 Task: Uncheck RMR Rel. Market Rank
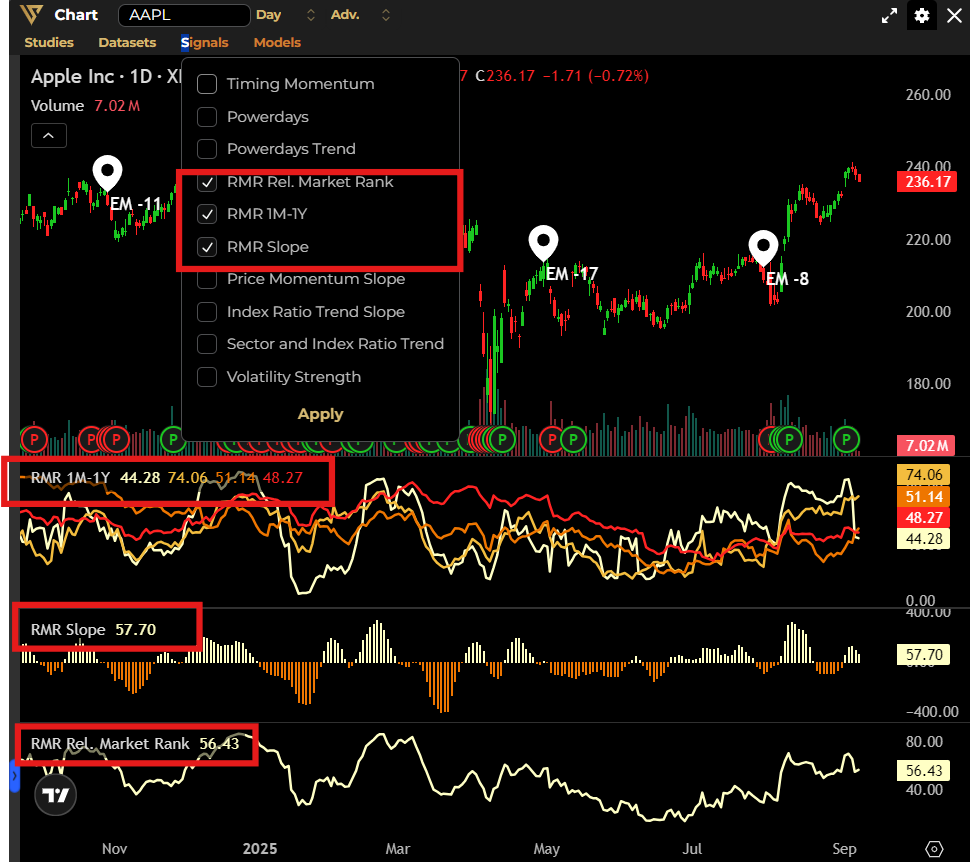(x=207, y=182)
